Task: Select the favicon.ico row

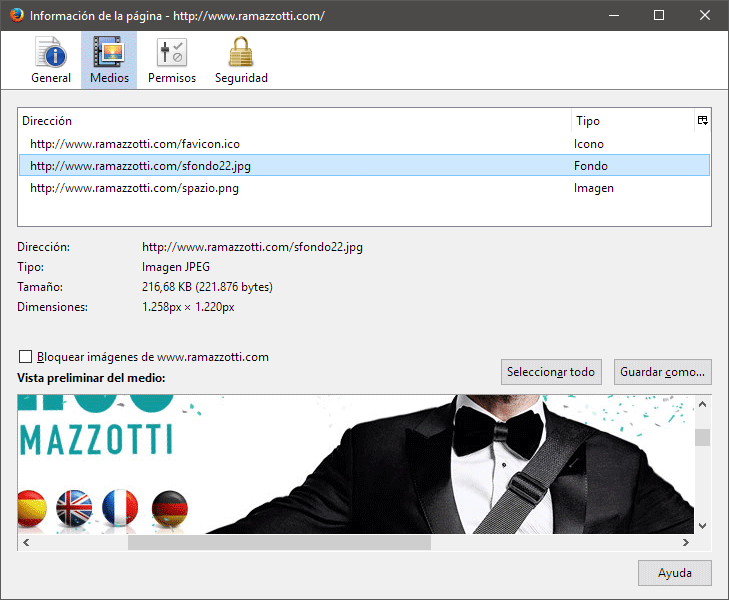Action: (364, 144)
